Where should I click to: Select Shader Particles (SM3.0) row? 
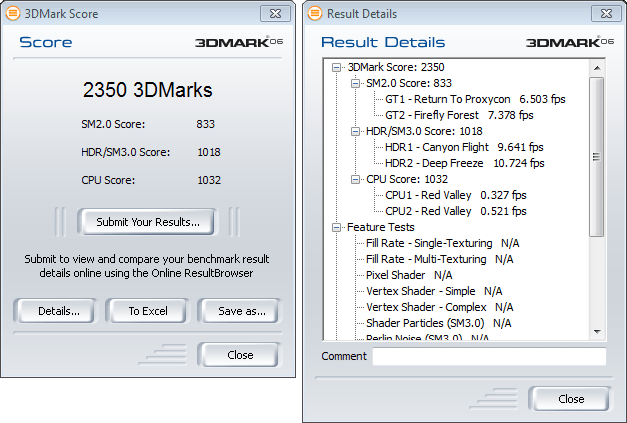pyautogui.click(x=438, y=323)
